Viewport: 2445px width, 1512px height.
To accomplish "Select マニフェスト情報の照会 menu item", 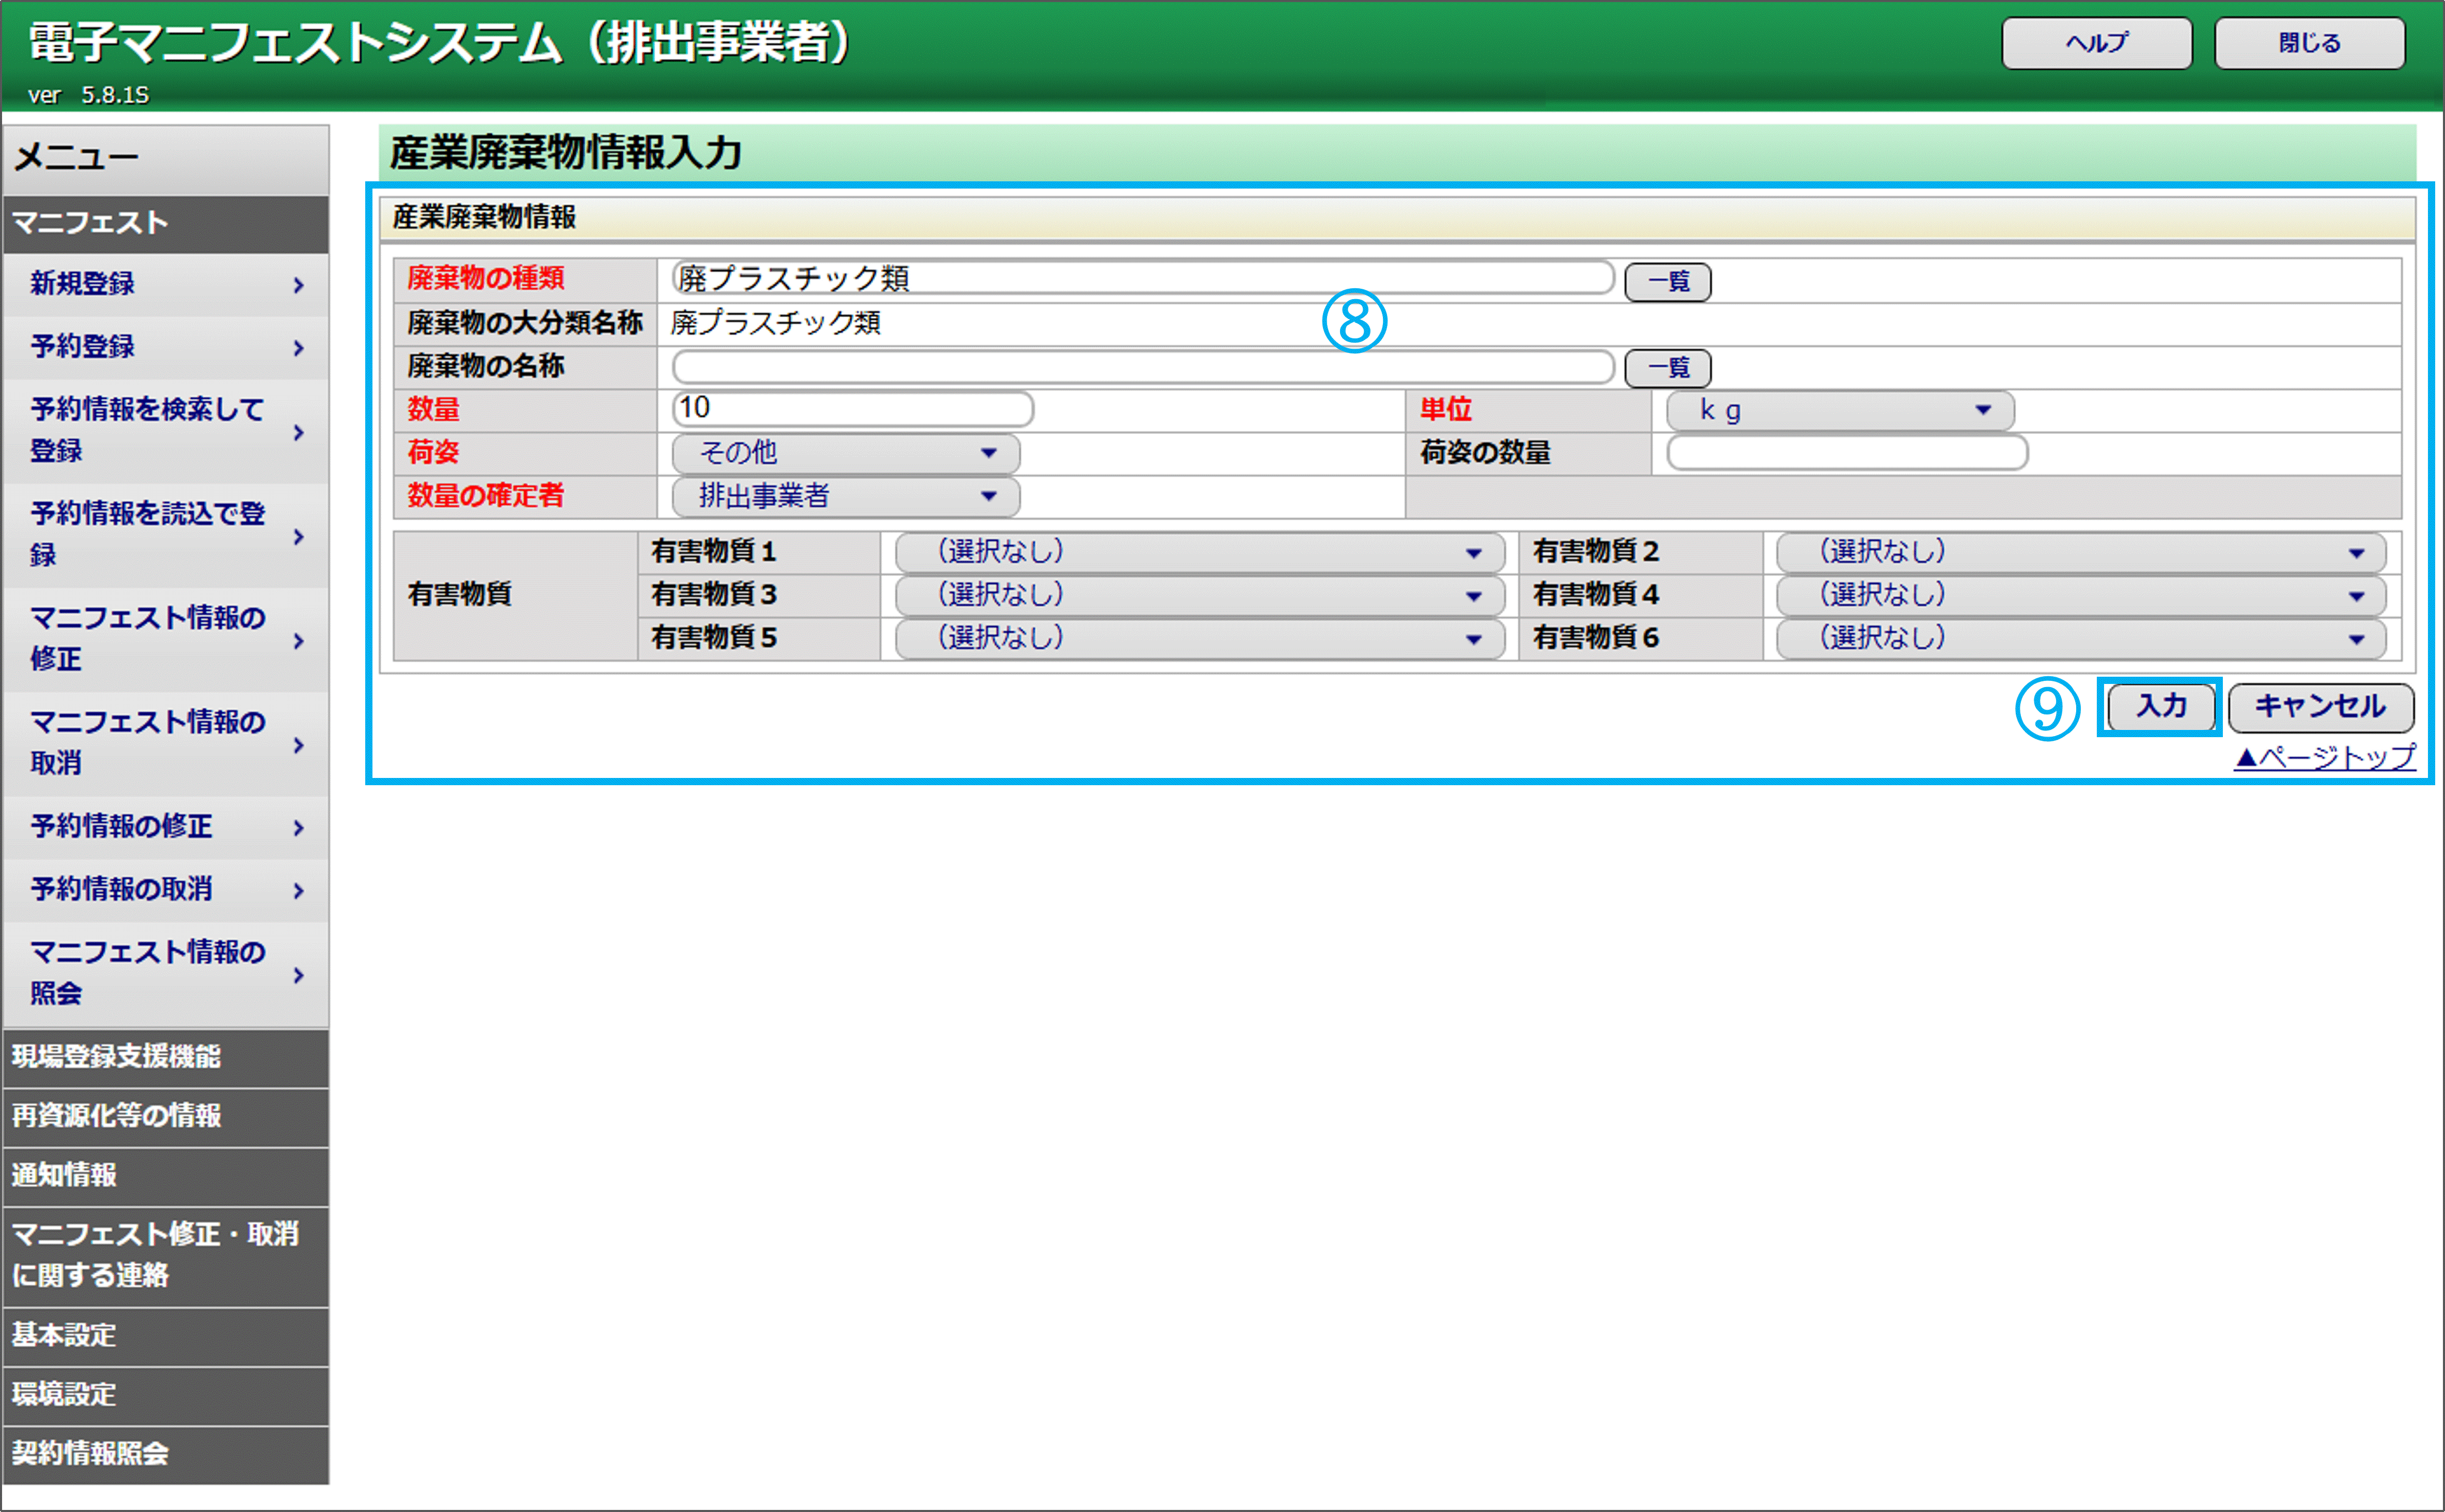I will pos(165,972).
